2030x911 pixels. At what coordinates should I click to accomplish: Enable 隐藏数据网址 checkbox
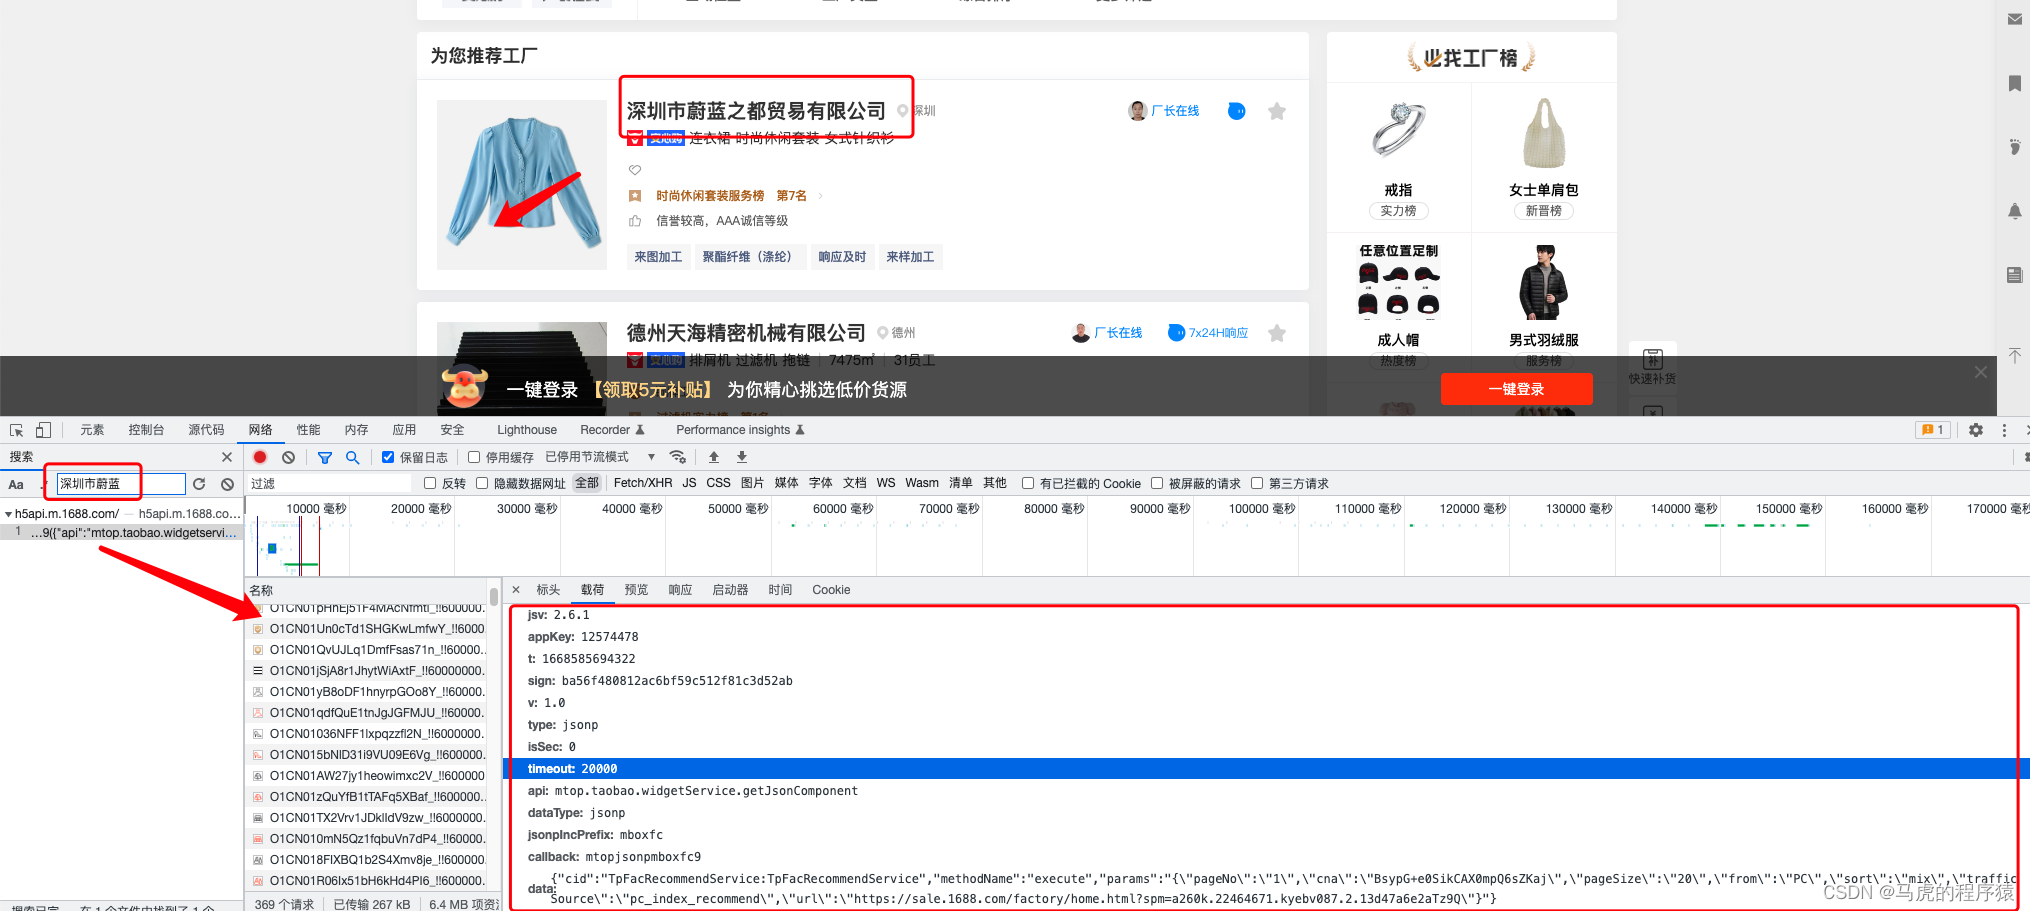(482, 483)
